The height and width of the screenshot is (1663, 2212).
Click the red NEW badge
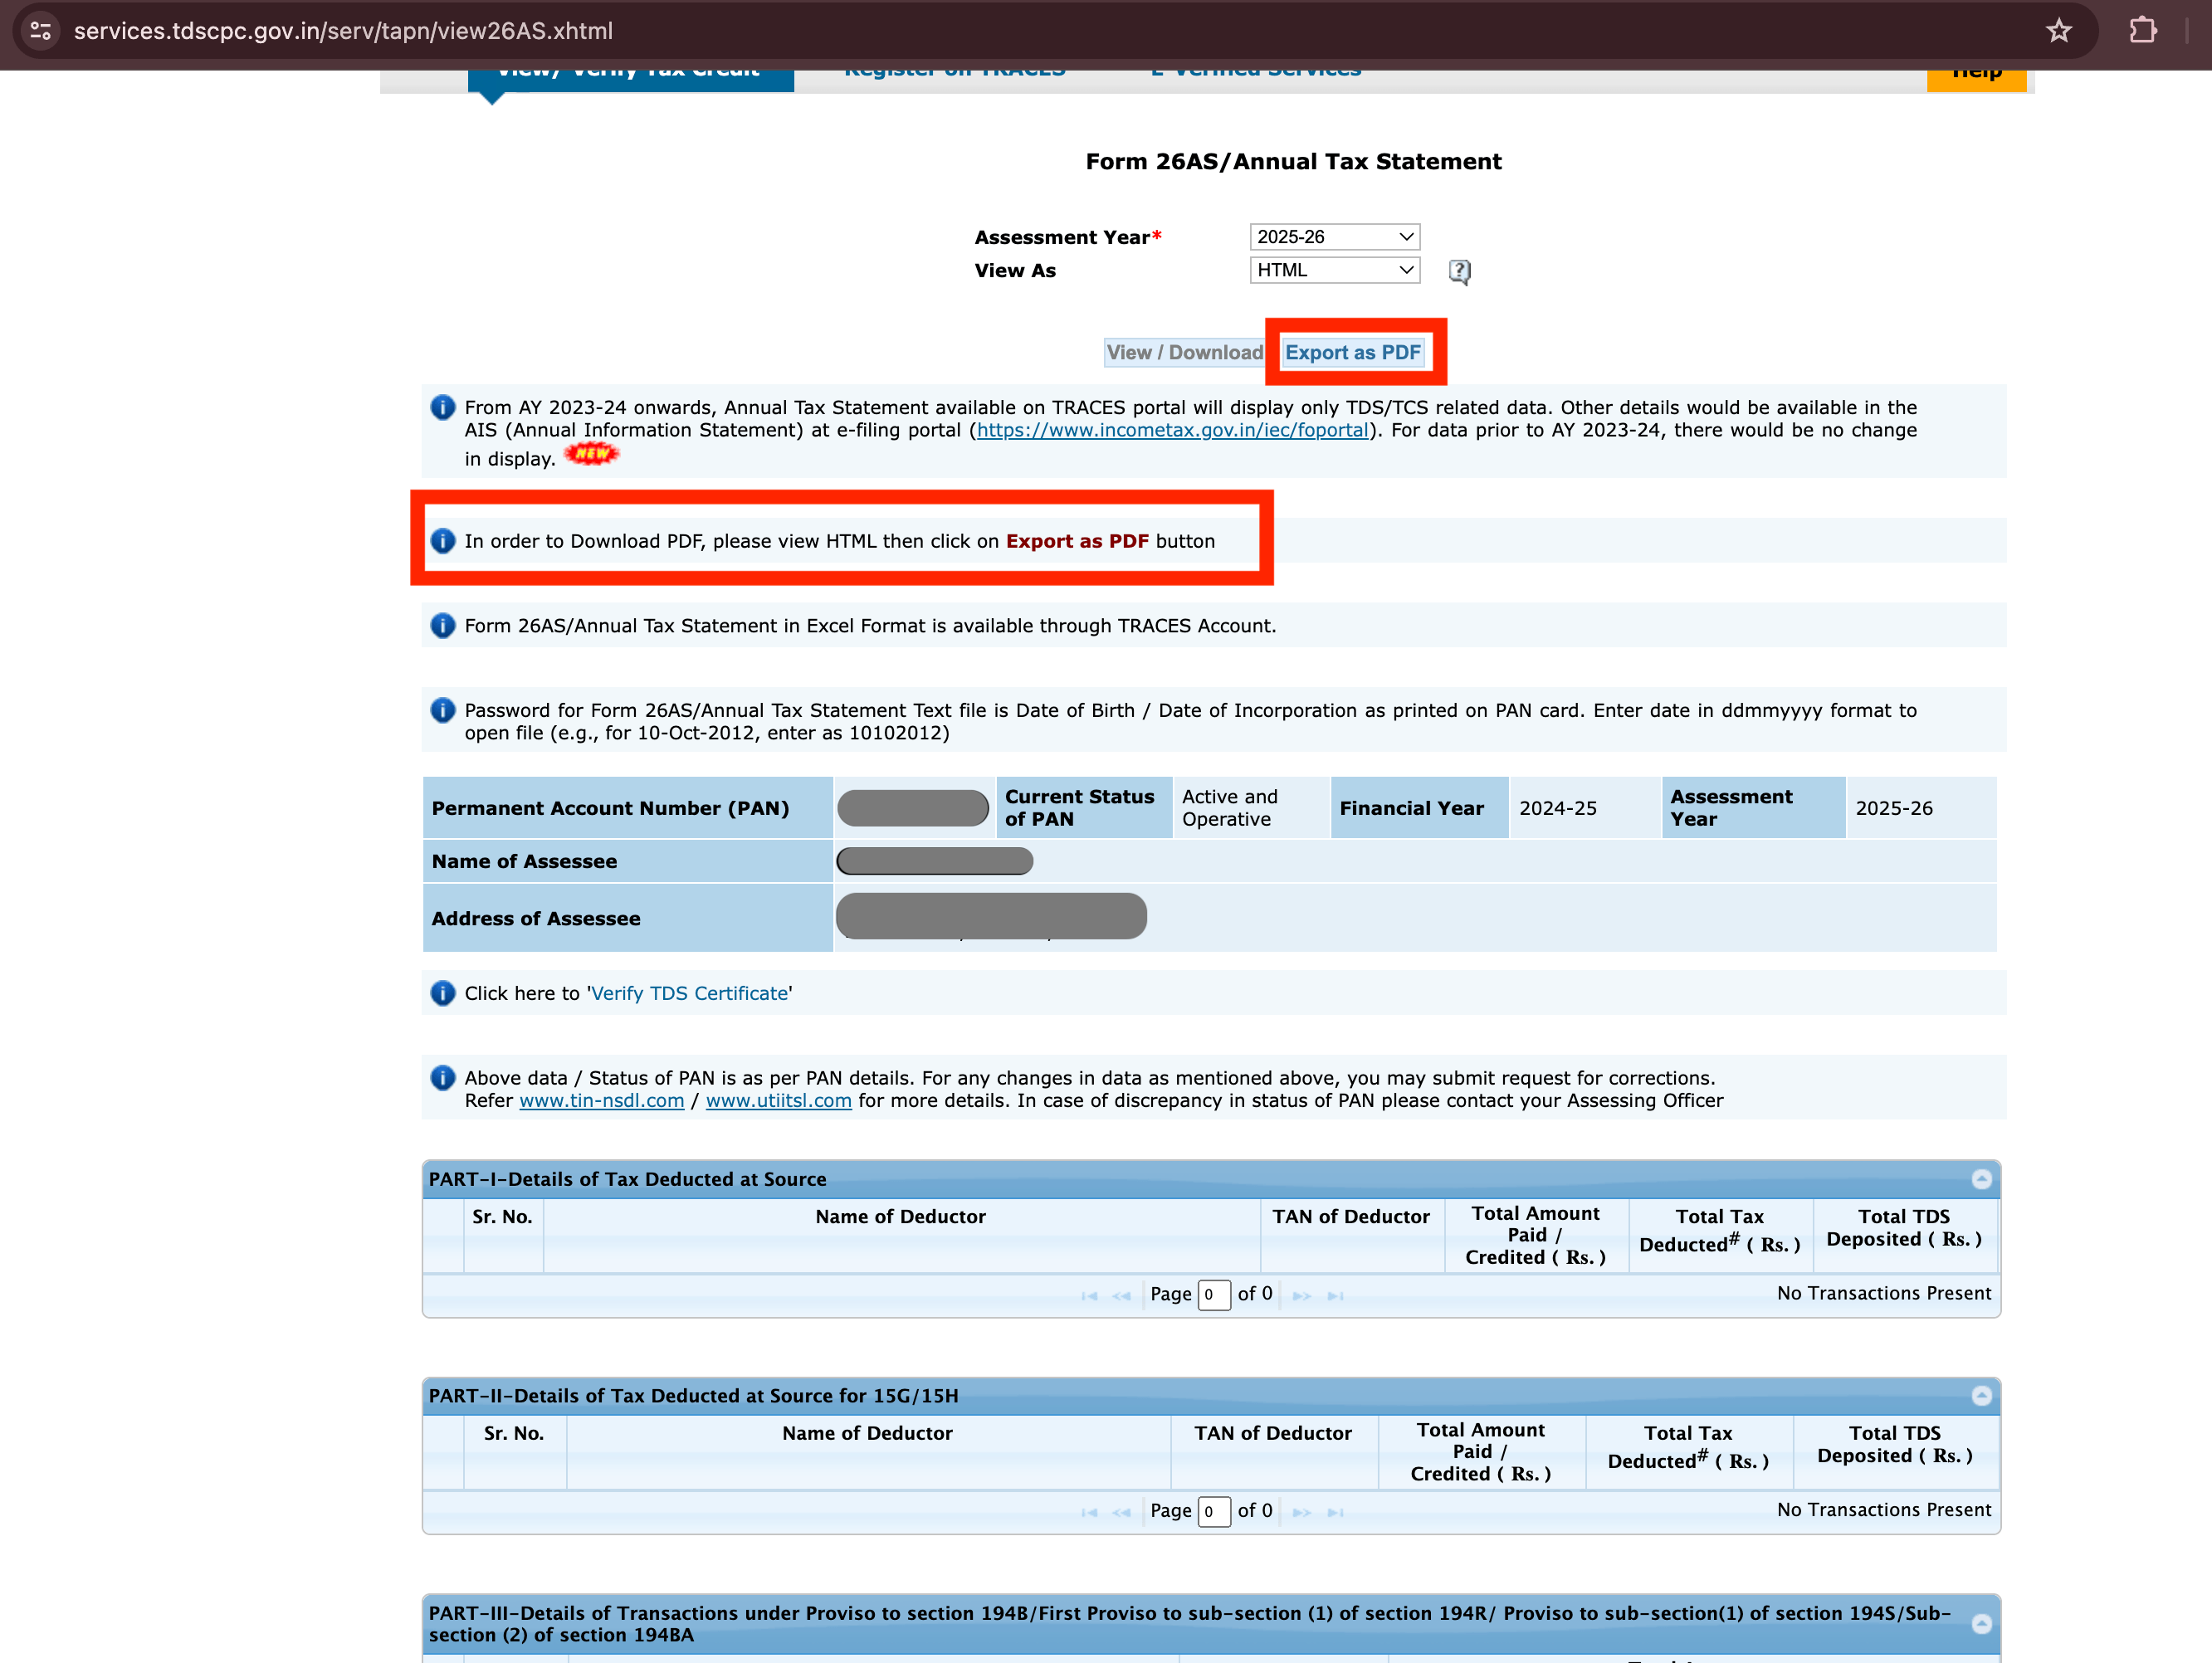tap(591, 454)
